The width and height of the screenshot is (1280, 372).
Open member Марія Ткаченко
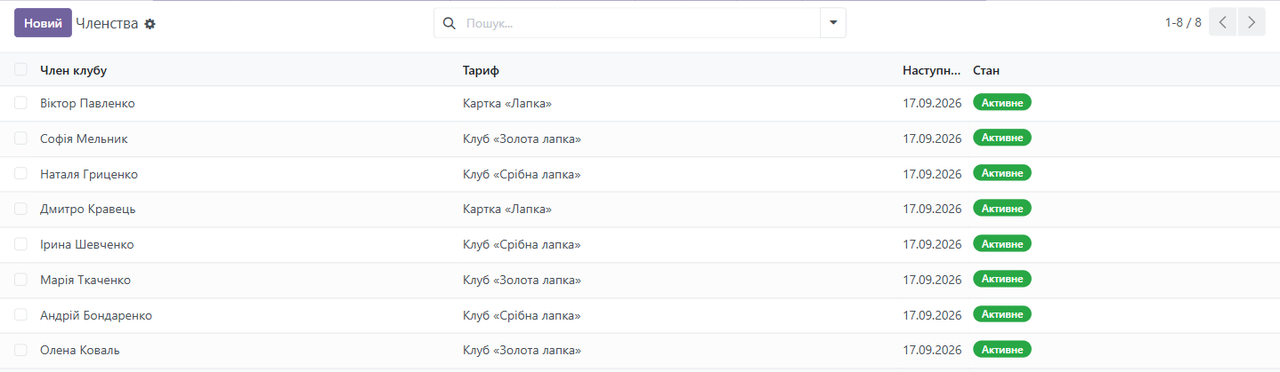(85, 280)
